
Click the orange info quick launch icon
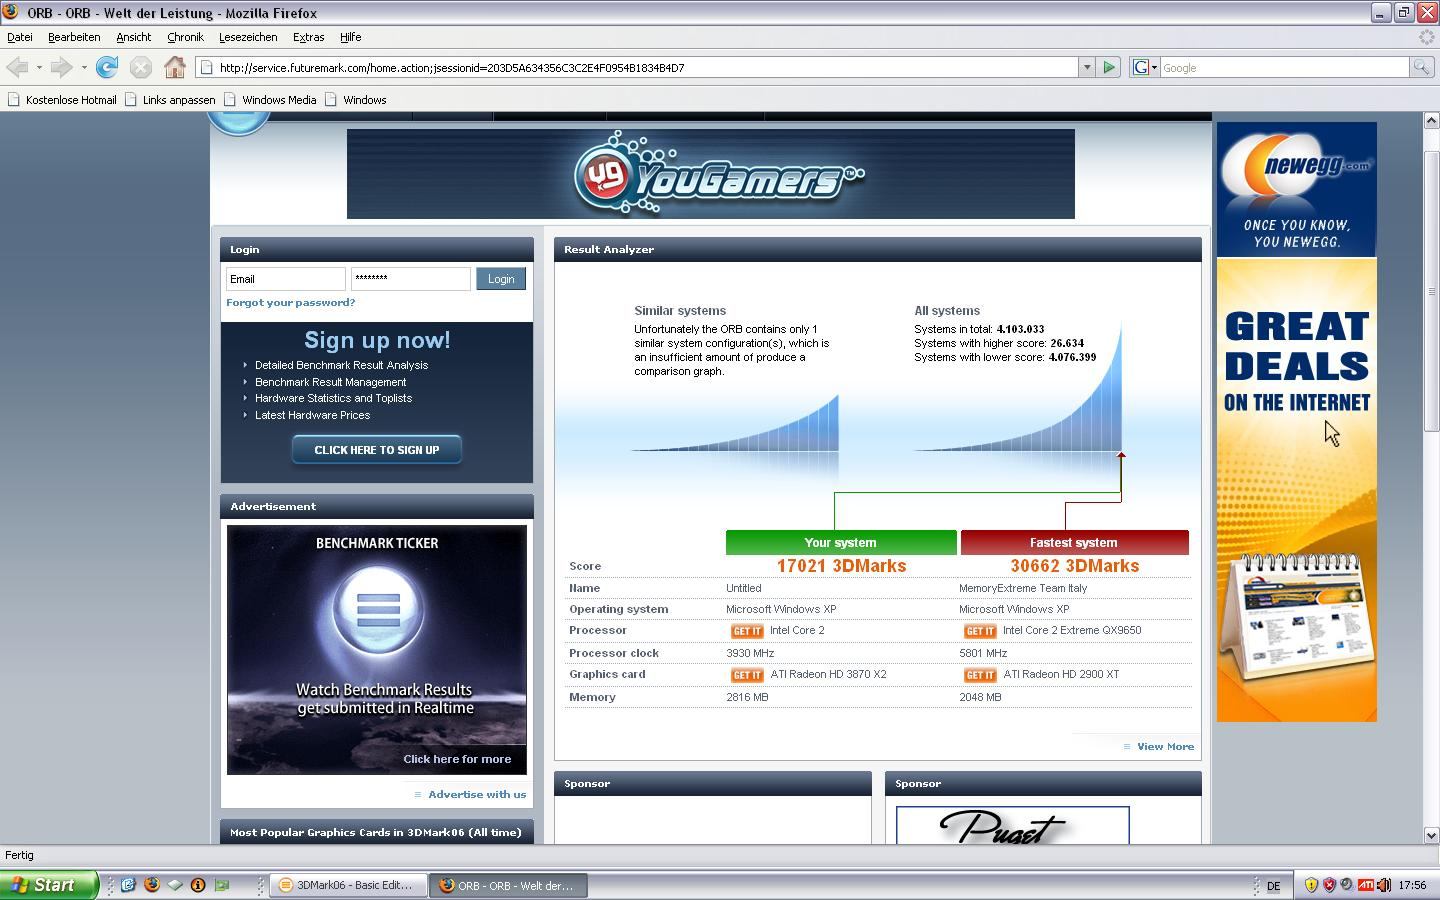(198, 885)
